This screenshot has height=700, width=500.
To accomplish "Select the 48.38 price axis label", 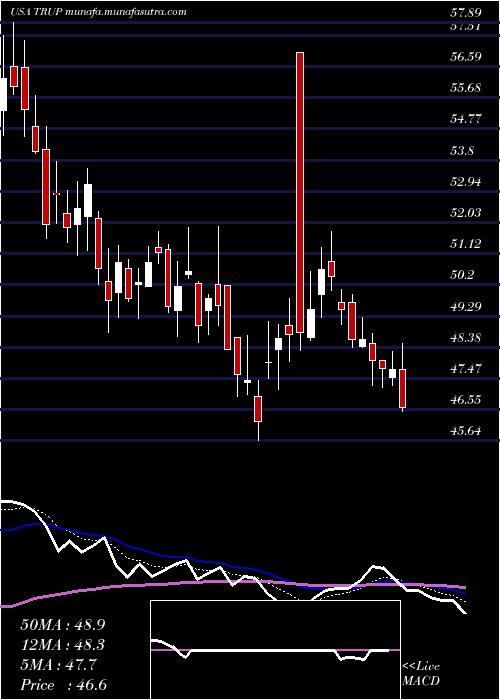I will 468,338.
